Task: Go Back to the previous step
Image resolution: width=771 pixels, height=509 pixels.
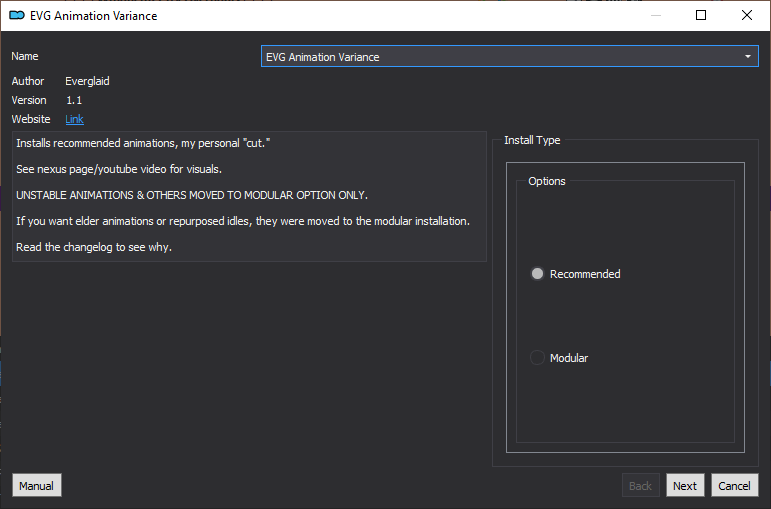Action: (640, 486)
